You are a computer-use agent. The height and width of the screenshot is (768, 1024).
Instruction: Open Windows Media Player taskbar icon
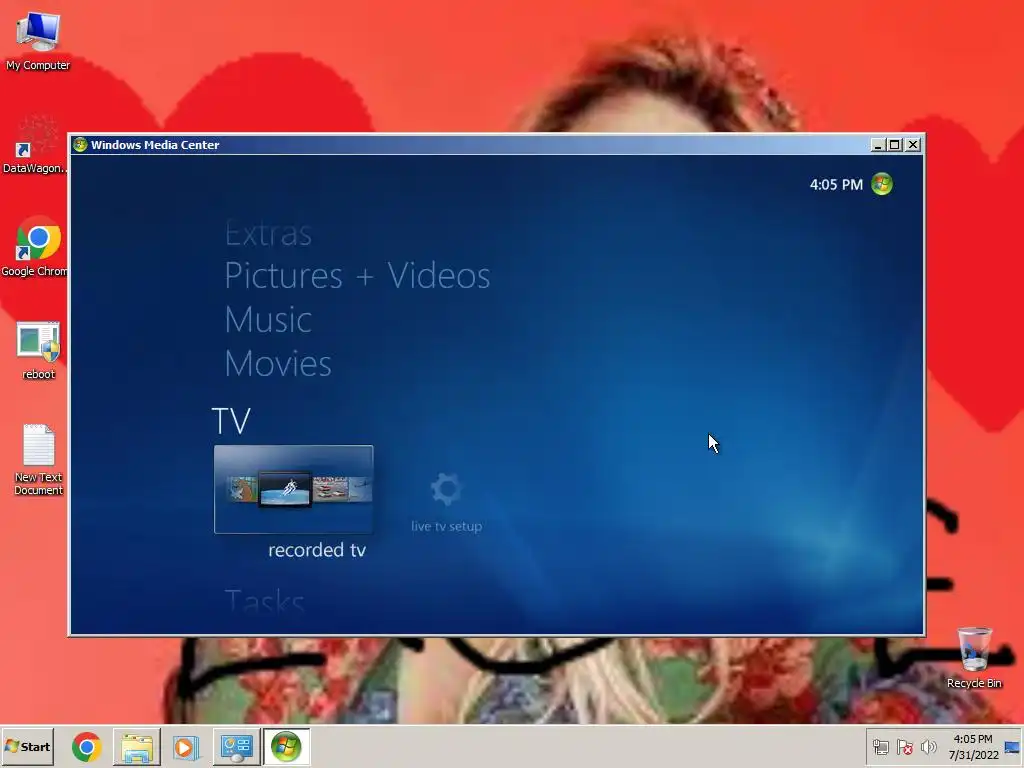tap(186, 747)
